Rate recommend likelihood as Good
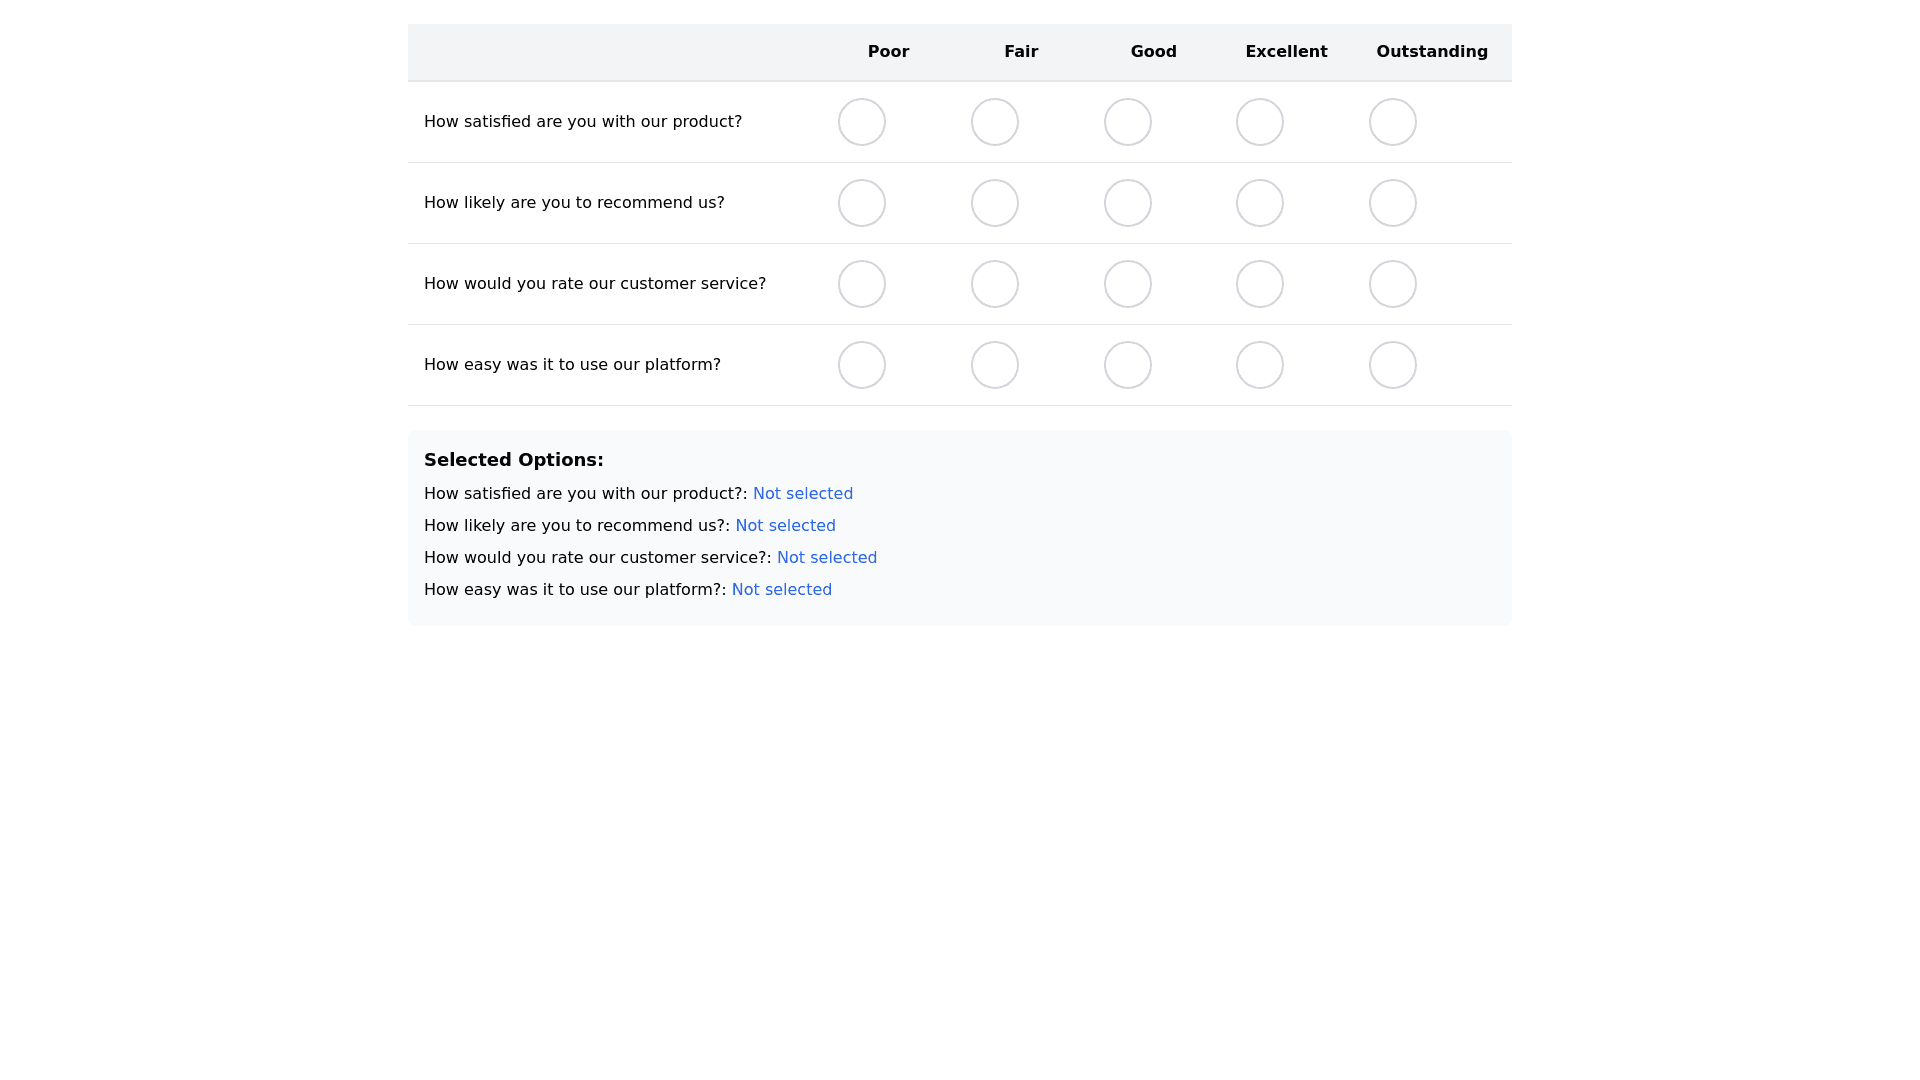This screenshot has width=1920, height=1080. pos(1128,203)
